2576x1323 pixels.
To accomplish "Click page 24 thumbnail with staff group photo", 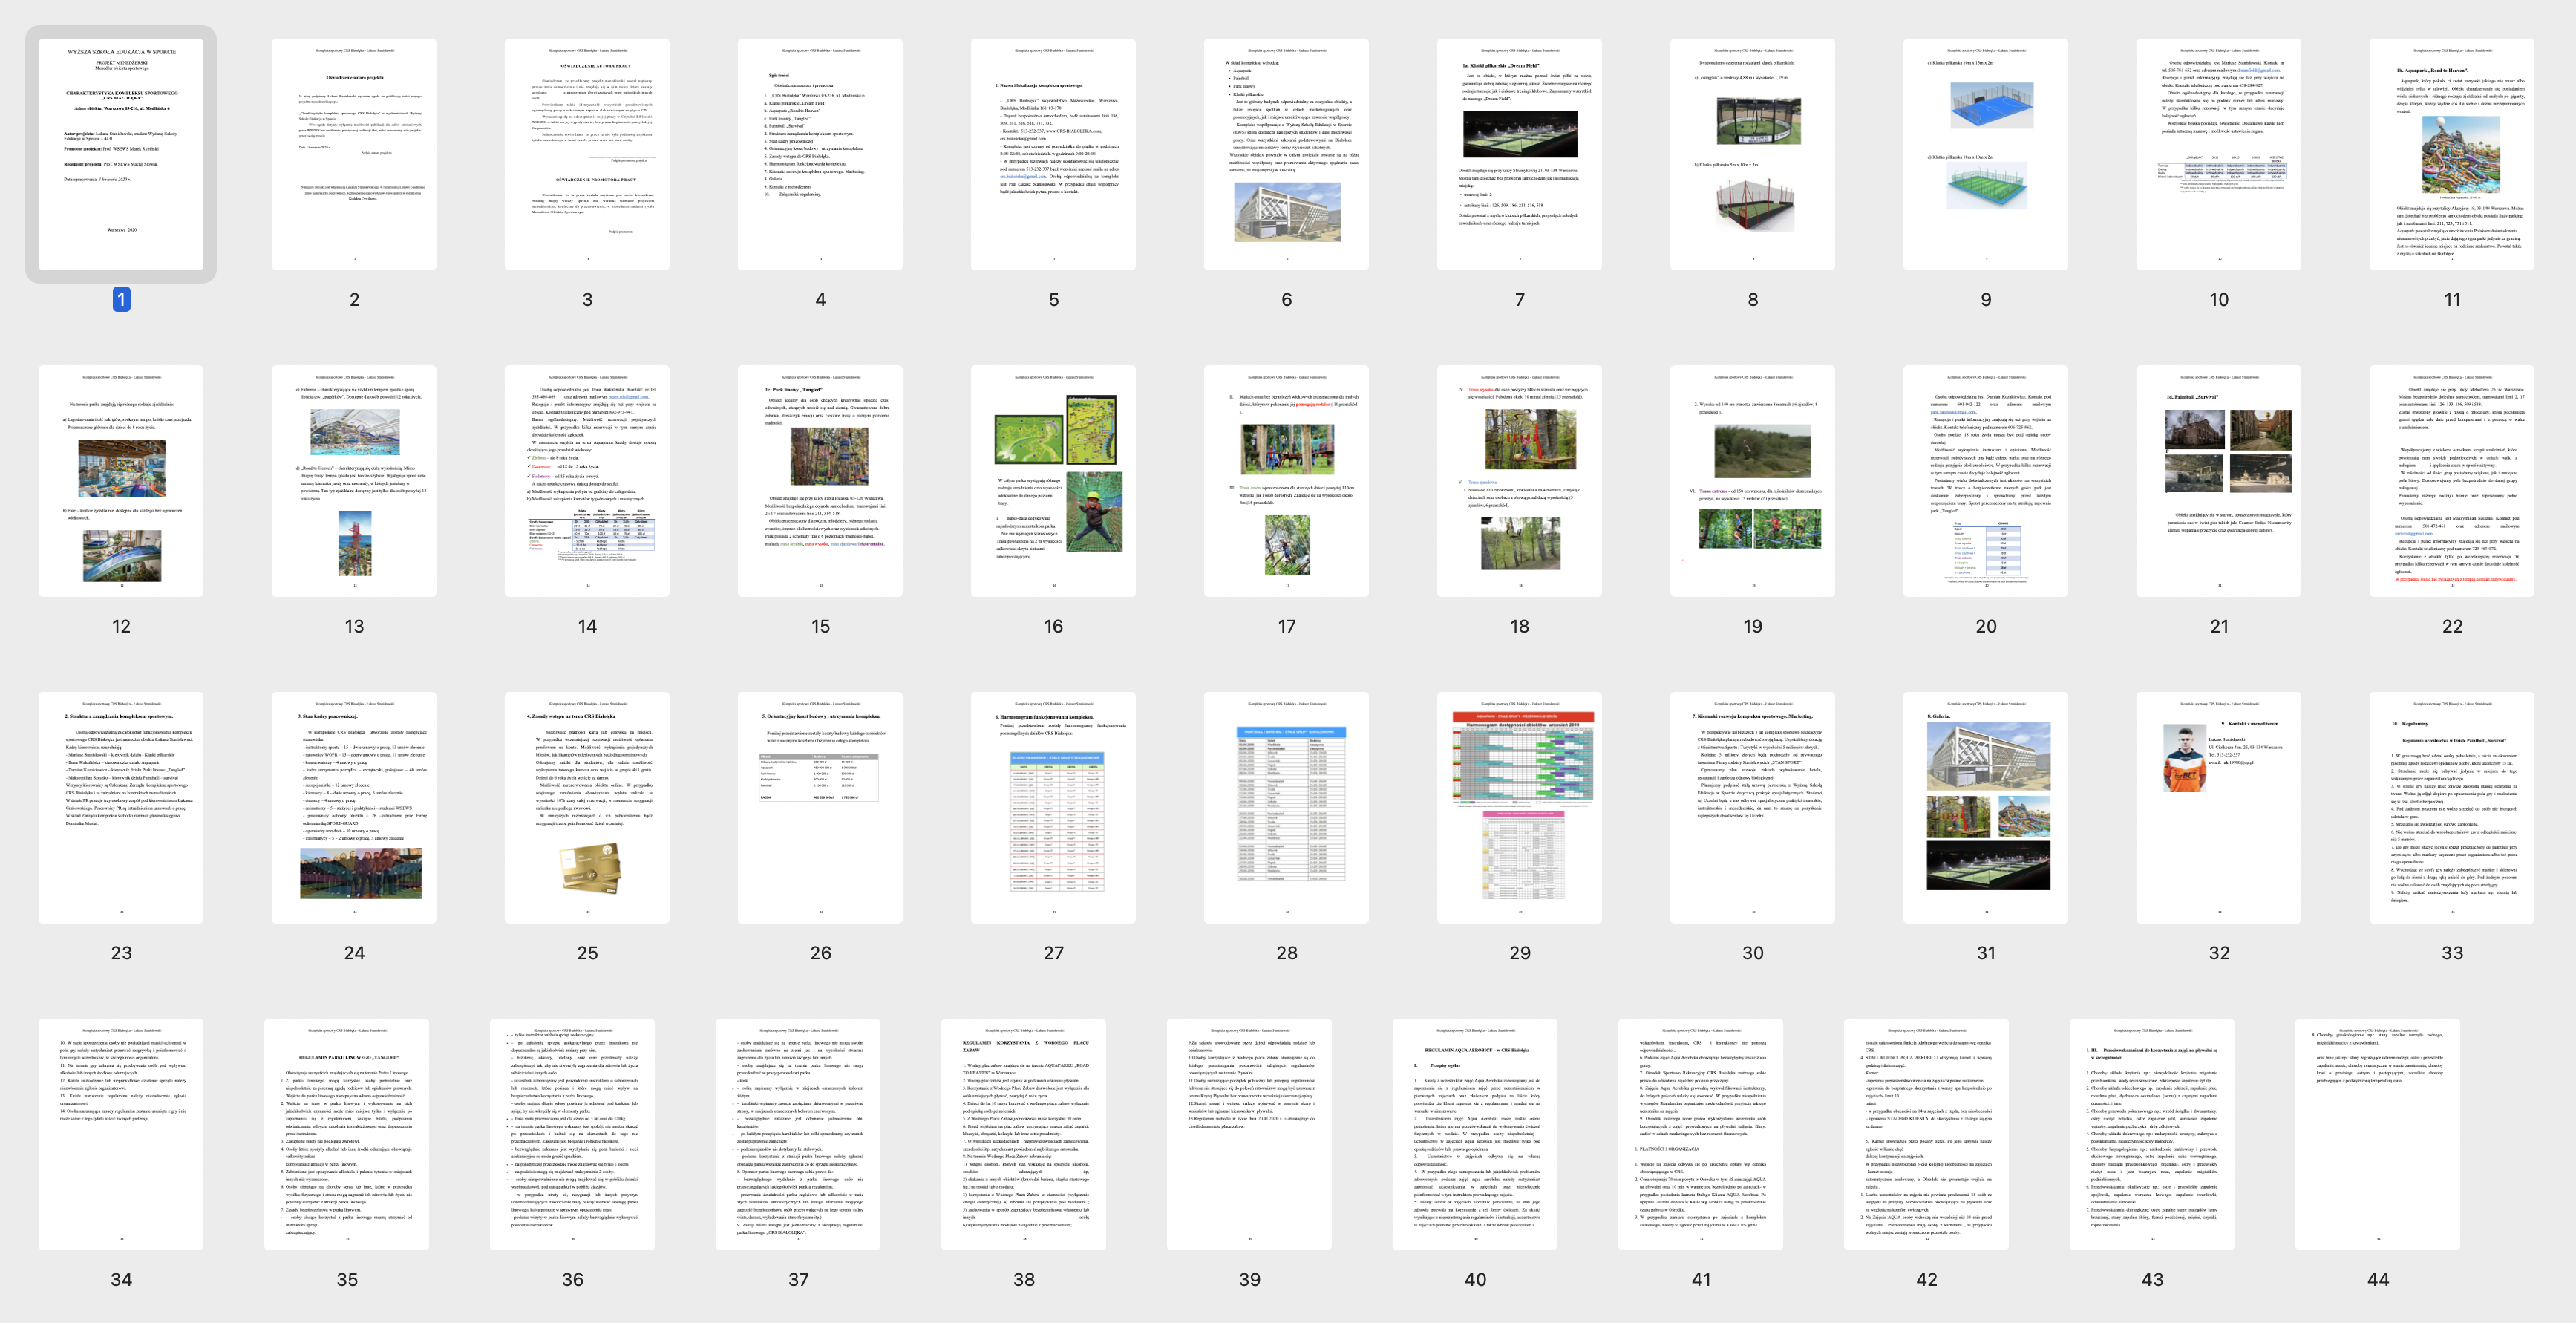I will 354,807.
